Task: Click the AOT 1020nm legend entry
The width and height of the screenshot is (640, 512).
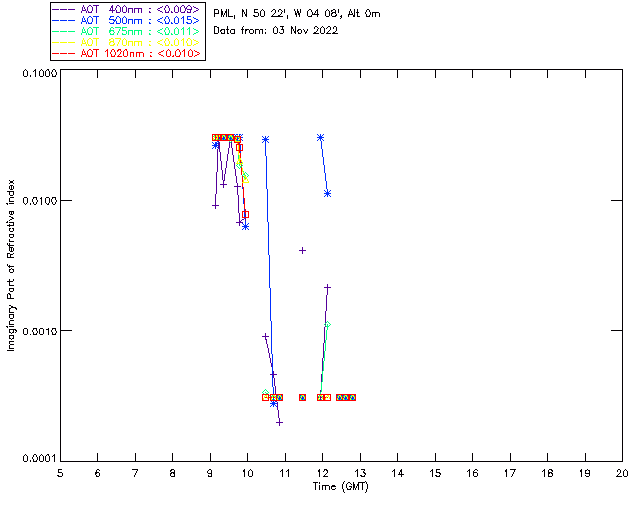Action: coord(127,53)
